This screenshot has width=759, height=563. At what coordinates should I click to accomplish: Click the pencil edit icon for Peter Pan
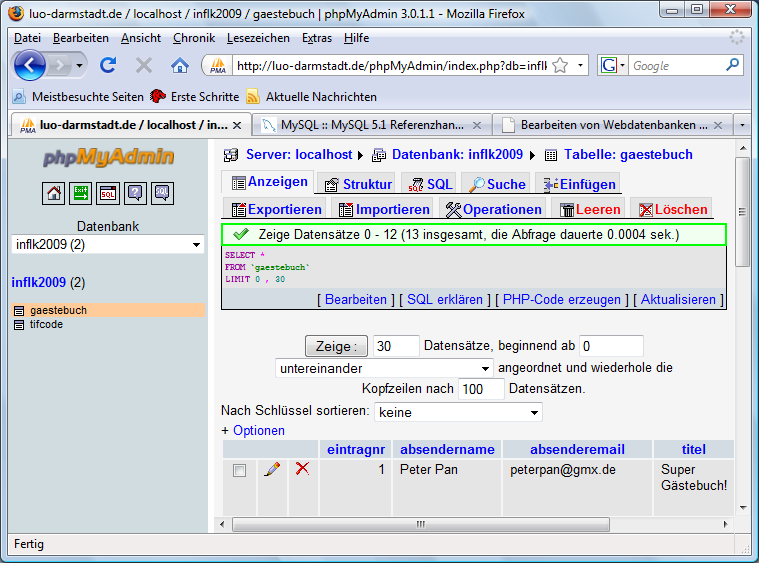point(271,469)
